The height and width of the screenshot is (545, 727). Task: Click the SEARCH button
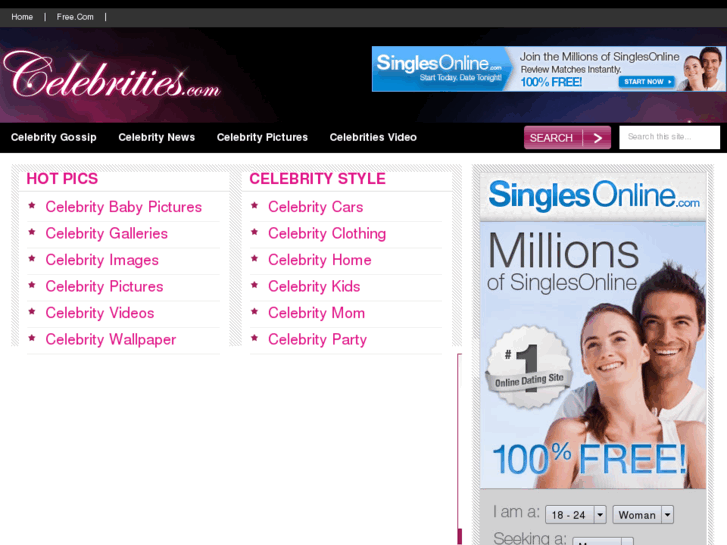click(x=567, y=138)
